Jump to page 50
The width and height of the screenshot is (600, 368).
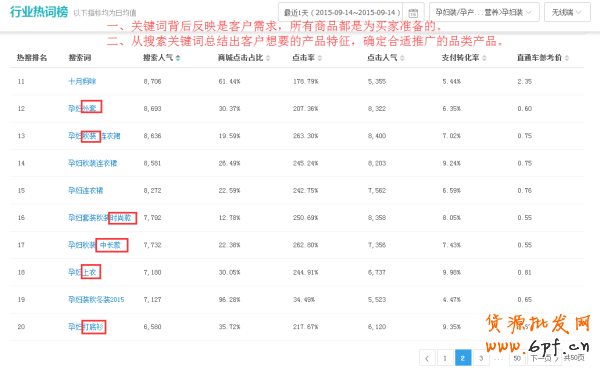pos(517,358)
